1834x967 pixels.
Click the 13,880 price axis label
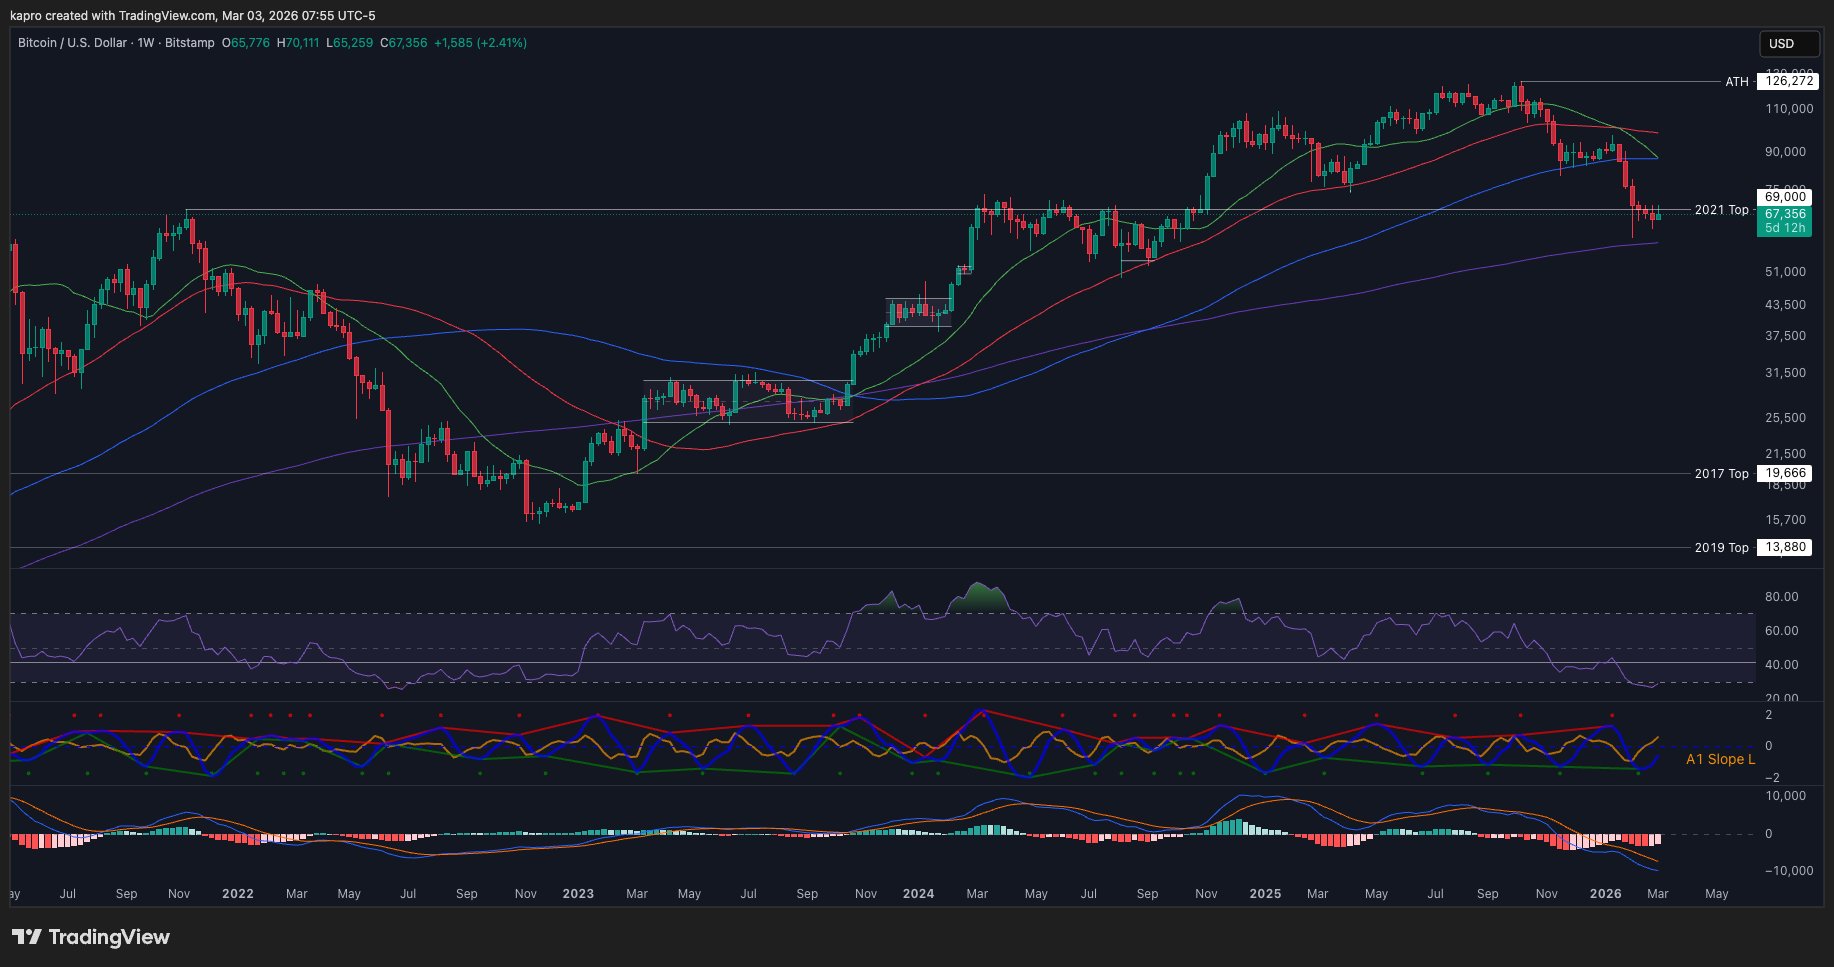coord(1785,548)
